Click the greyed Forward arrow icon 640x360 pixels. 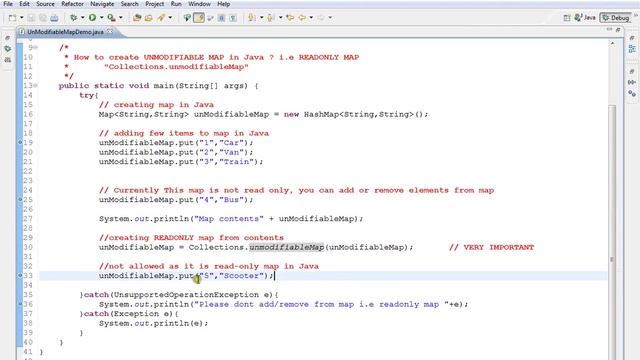click(x=321, y=18)
